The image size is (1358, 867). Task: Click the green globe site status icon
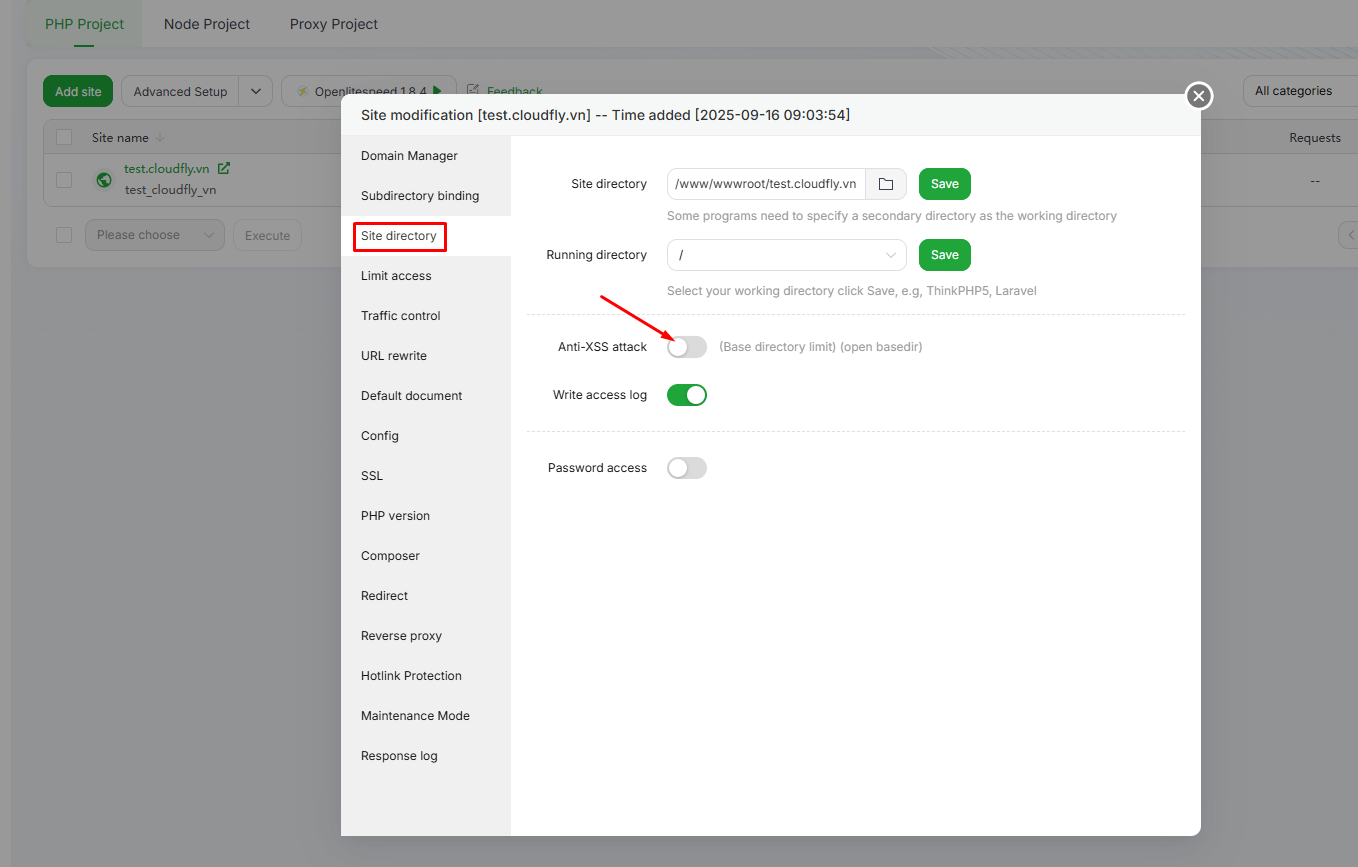[104, 180]
